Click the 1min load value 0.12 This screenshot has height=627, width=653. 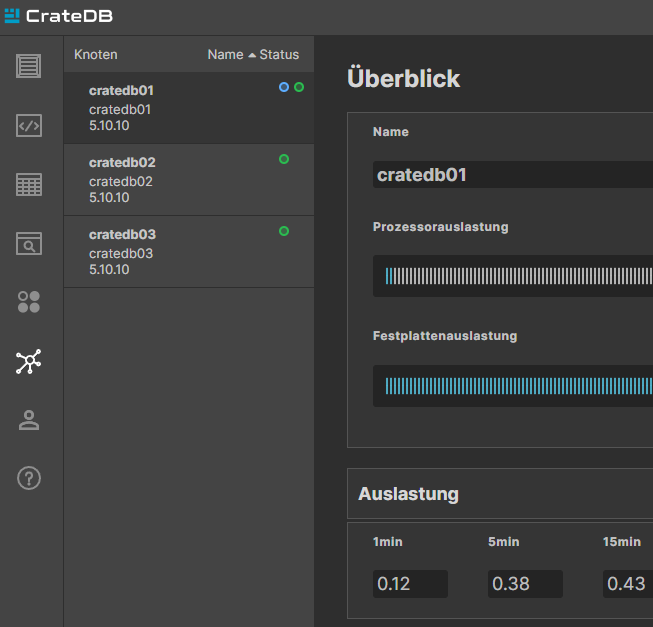point(410,584)
